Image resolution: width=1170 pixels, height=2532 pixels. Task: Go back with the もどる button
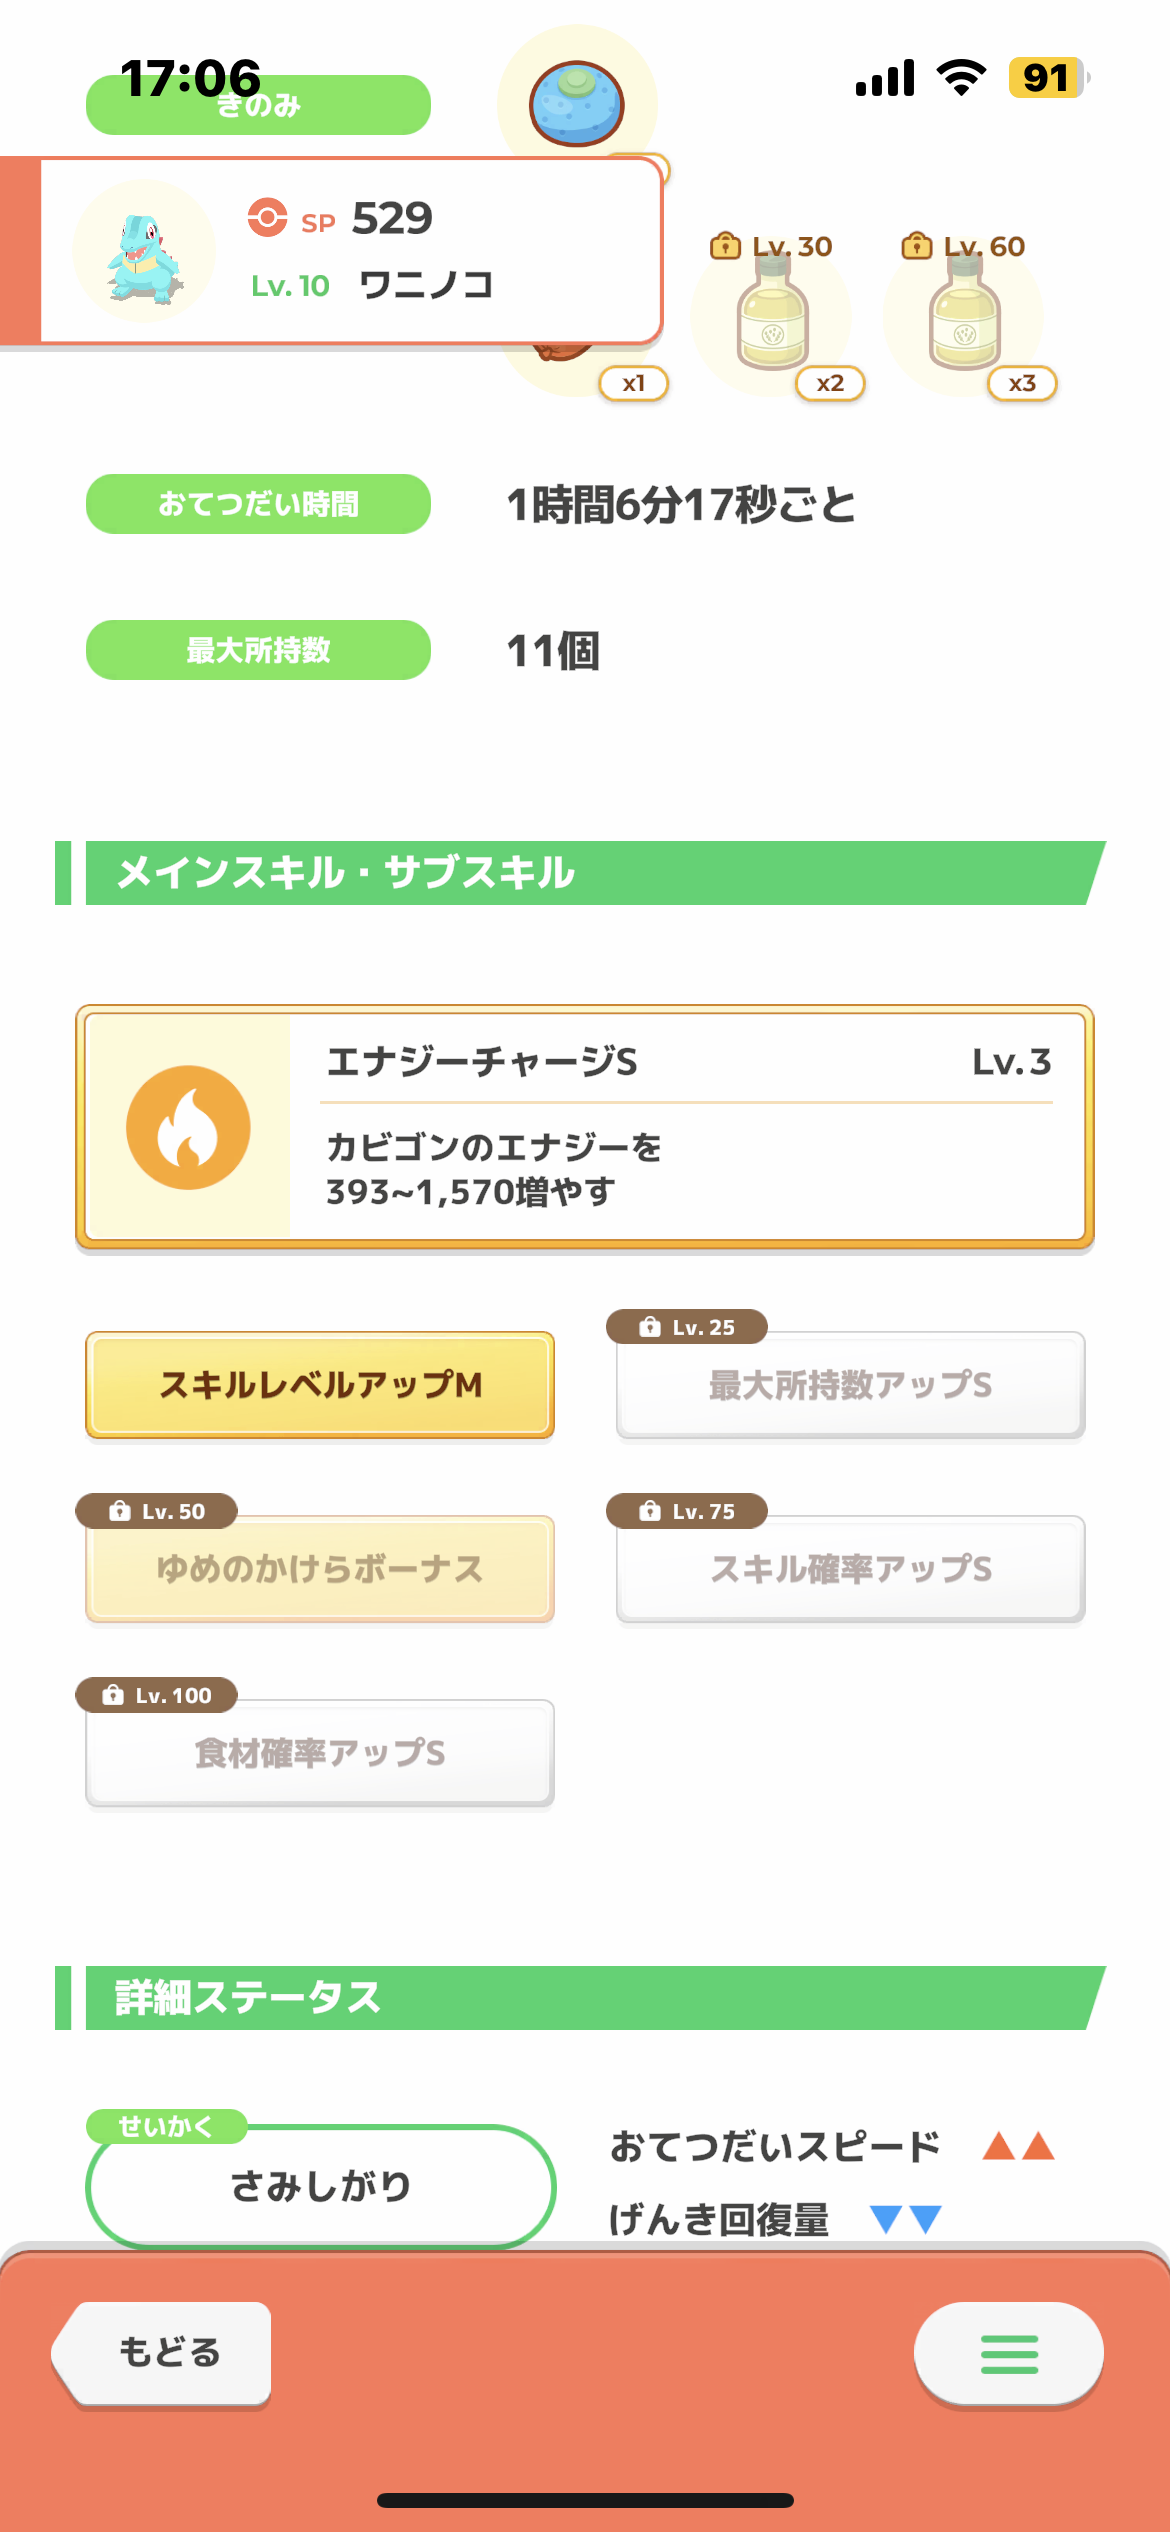pos(162,2353)
